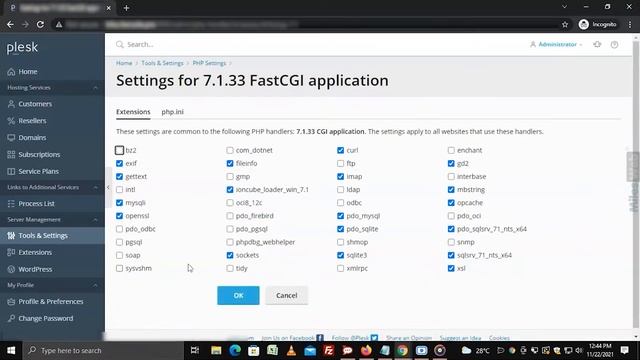Open the Cookies footer link
The image size is (640, 360).
pyautogui.click(x=499, y=338)
